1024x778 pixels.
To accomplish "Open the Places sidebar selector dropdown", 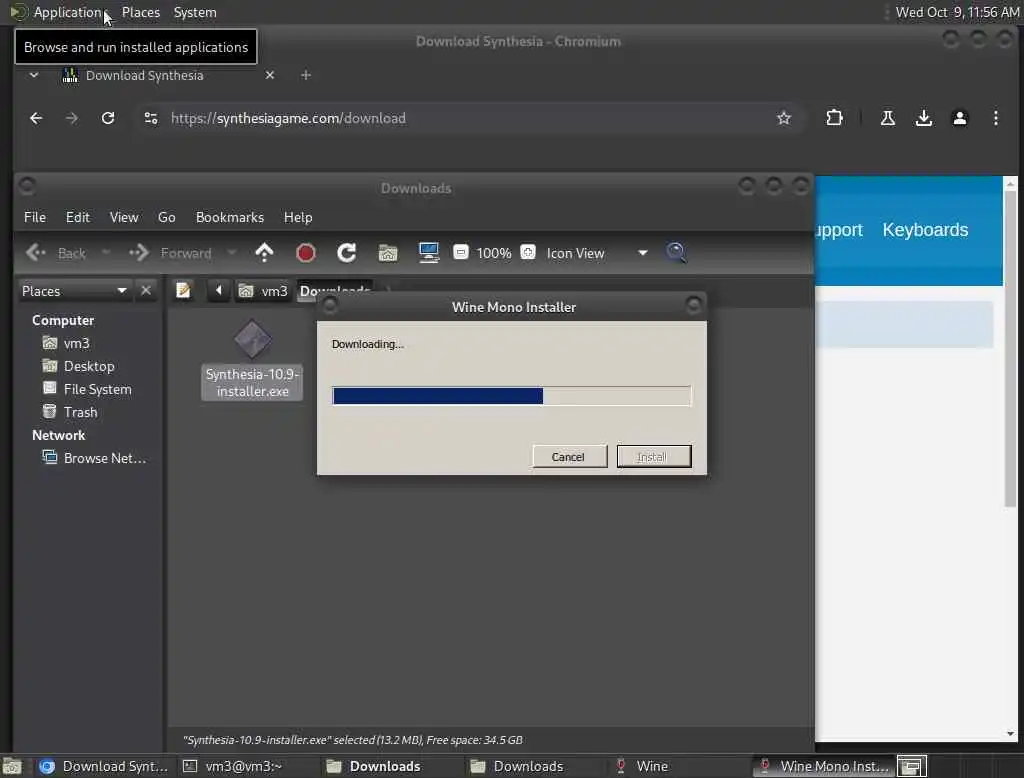I will 74,291.
